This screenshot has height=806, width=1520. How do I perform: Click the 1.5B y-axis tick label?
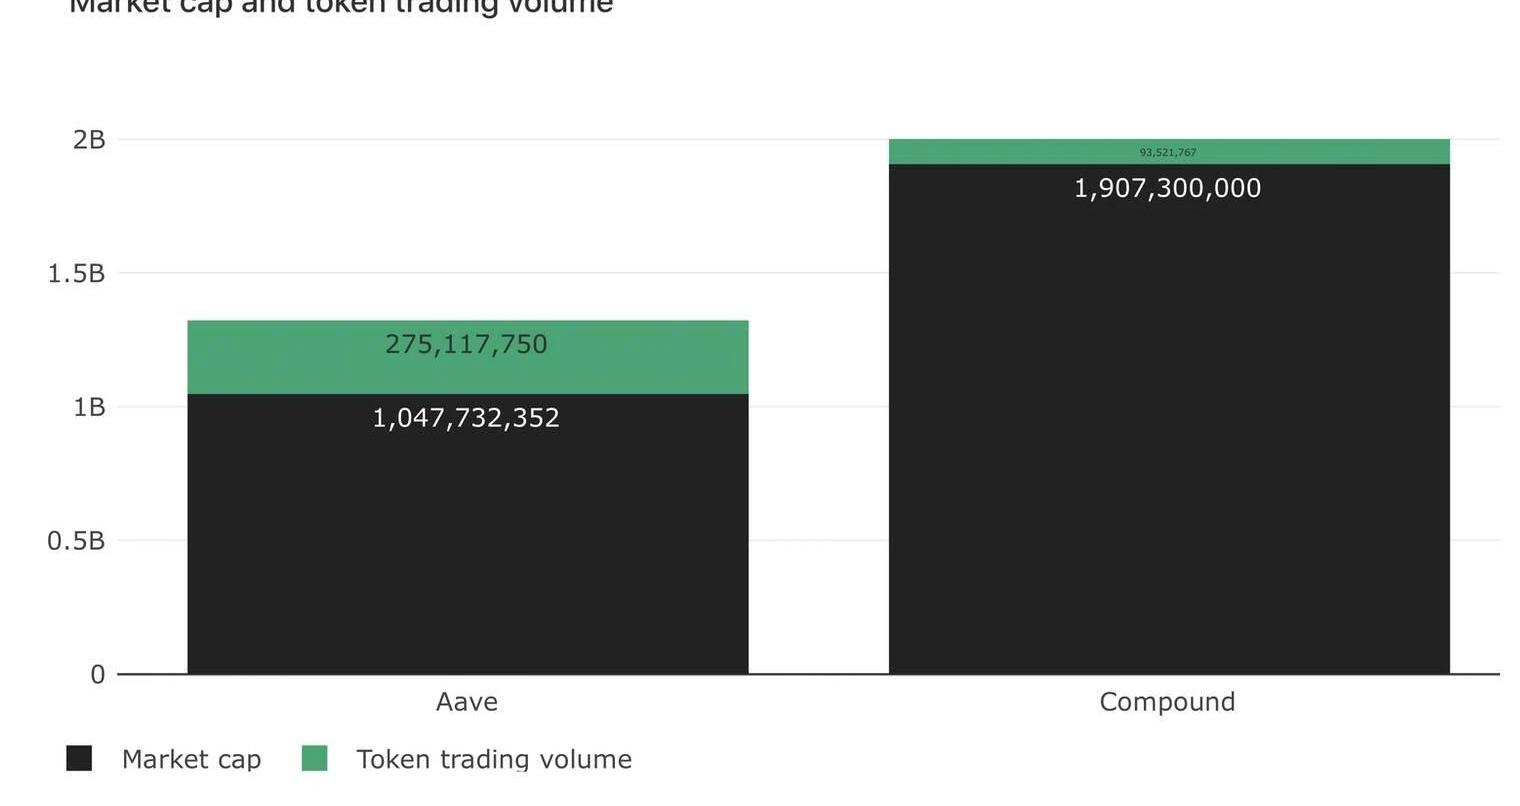point(76,273)
